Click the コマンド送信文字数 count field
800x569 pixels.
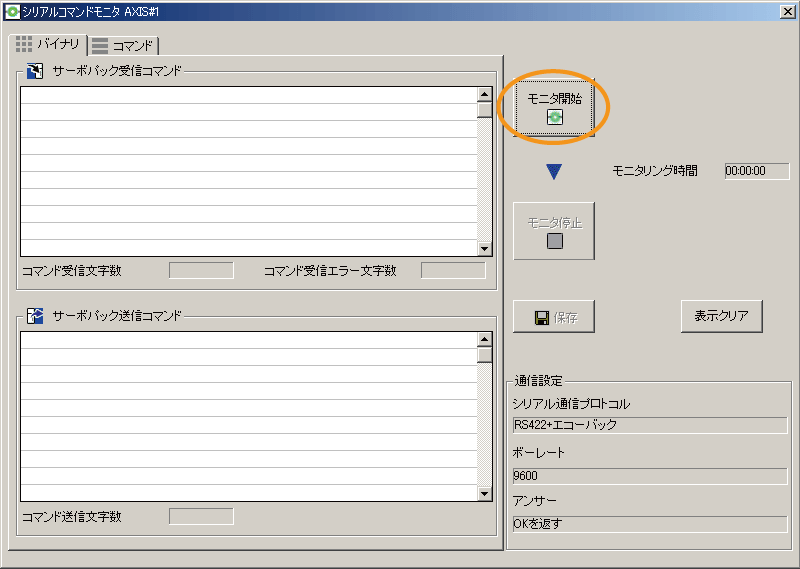201,516
